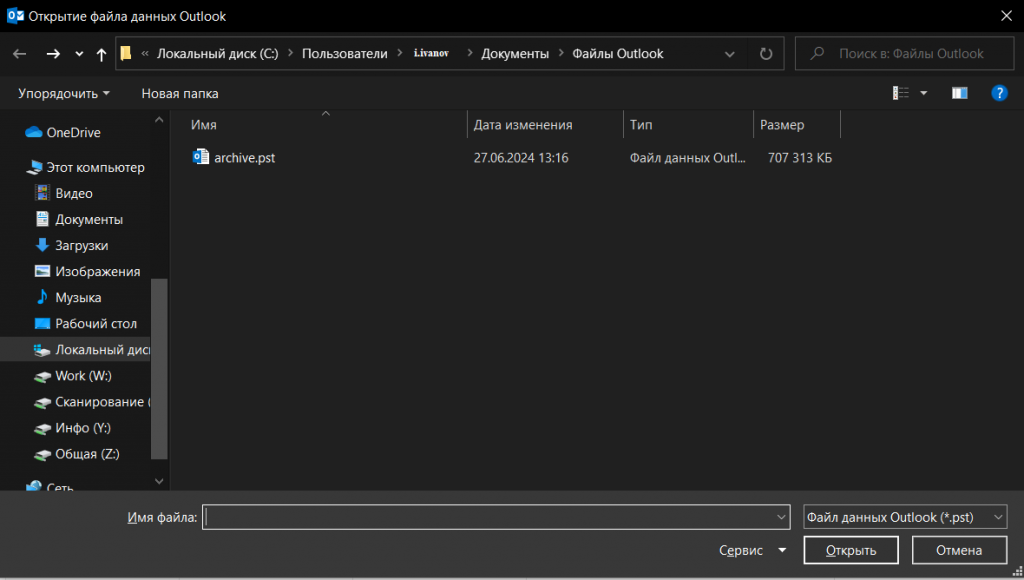Expand the view options dropdown arrow

pyautogui.click(x=924, y=93)
